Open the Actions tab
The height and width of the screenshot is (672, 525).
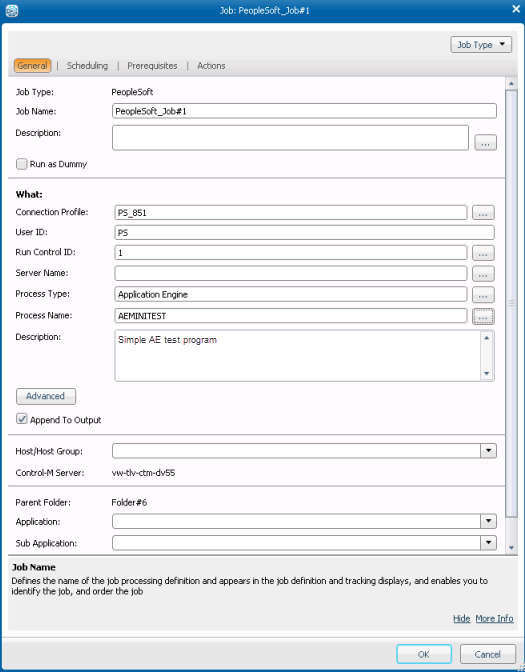[x=211, y=66]
